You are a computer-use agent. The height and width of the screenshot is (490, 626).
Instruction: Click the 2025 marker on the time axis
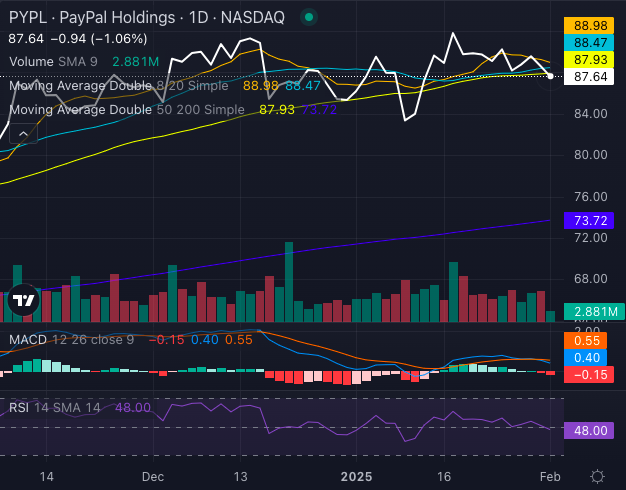357,477
